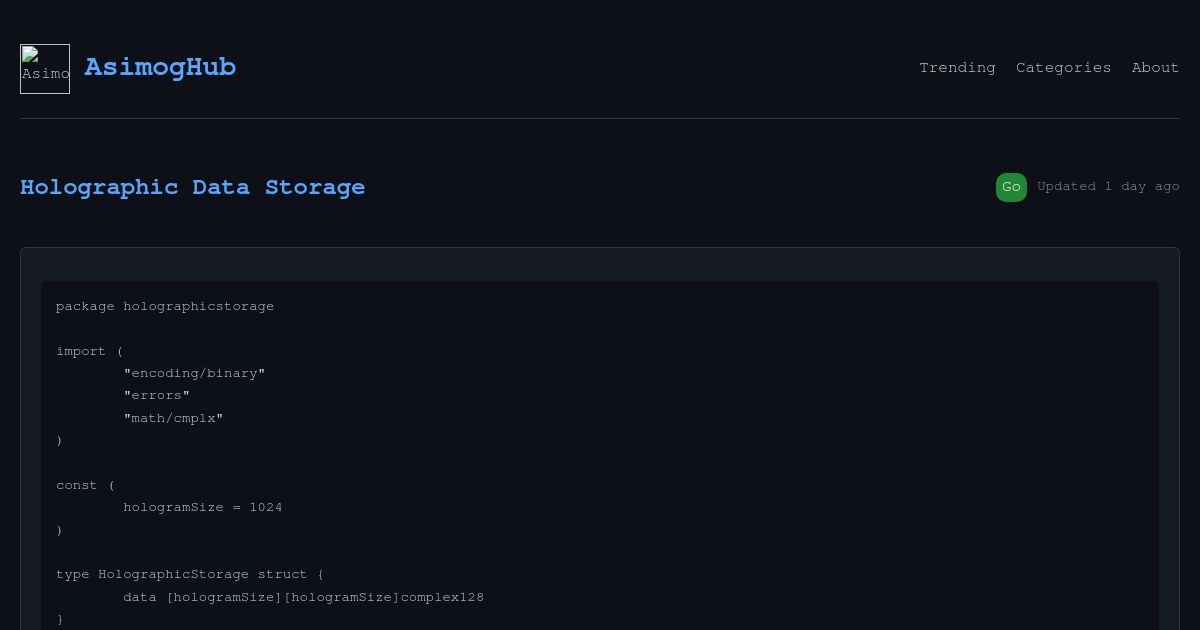Click the "type HolographicStorage struct" line
The height and width of the screenshot is (630, 1200).
pyautogui.click(x=190, y=575)
